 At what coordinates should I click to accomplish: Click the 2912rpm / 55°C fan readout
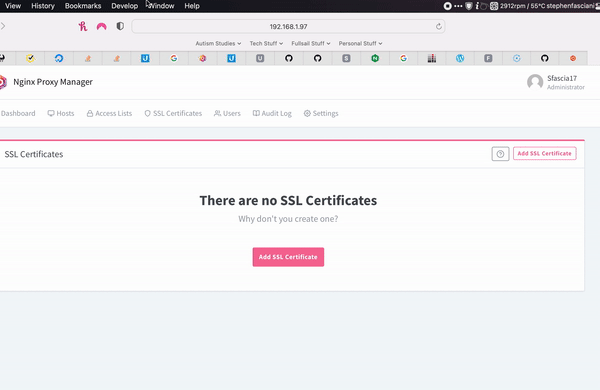522,6
